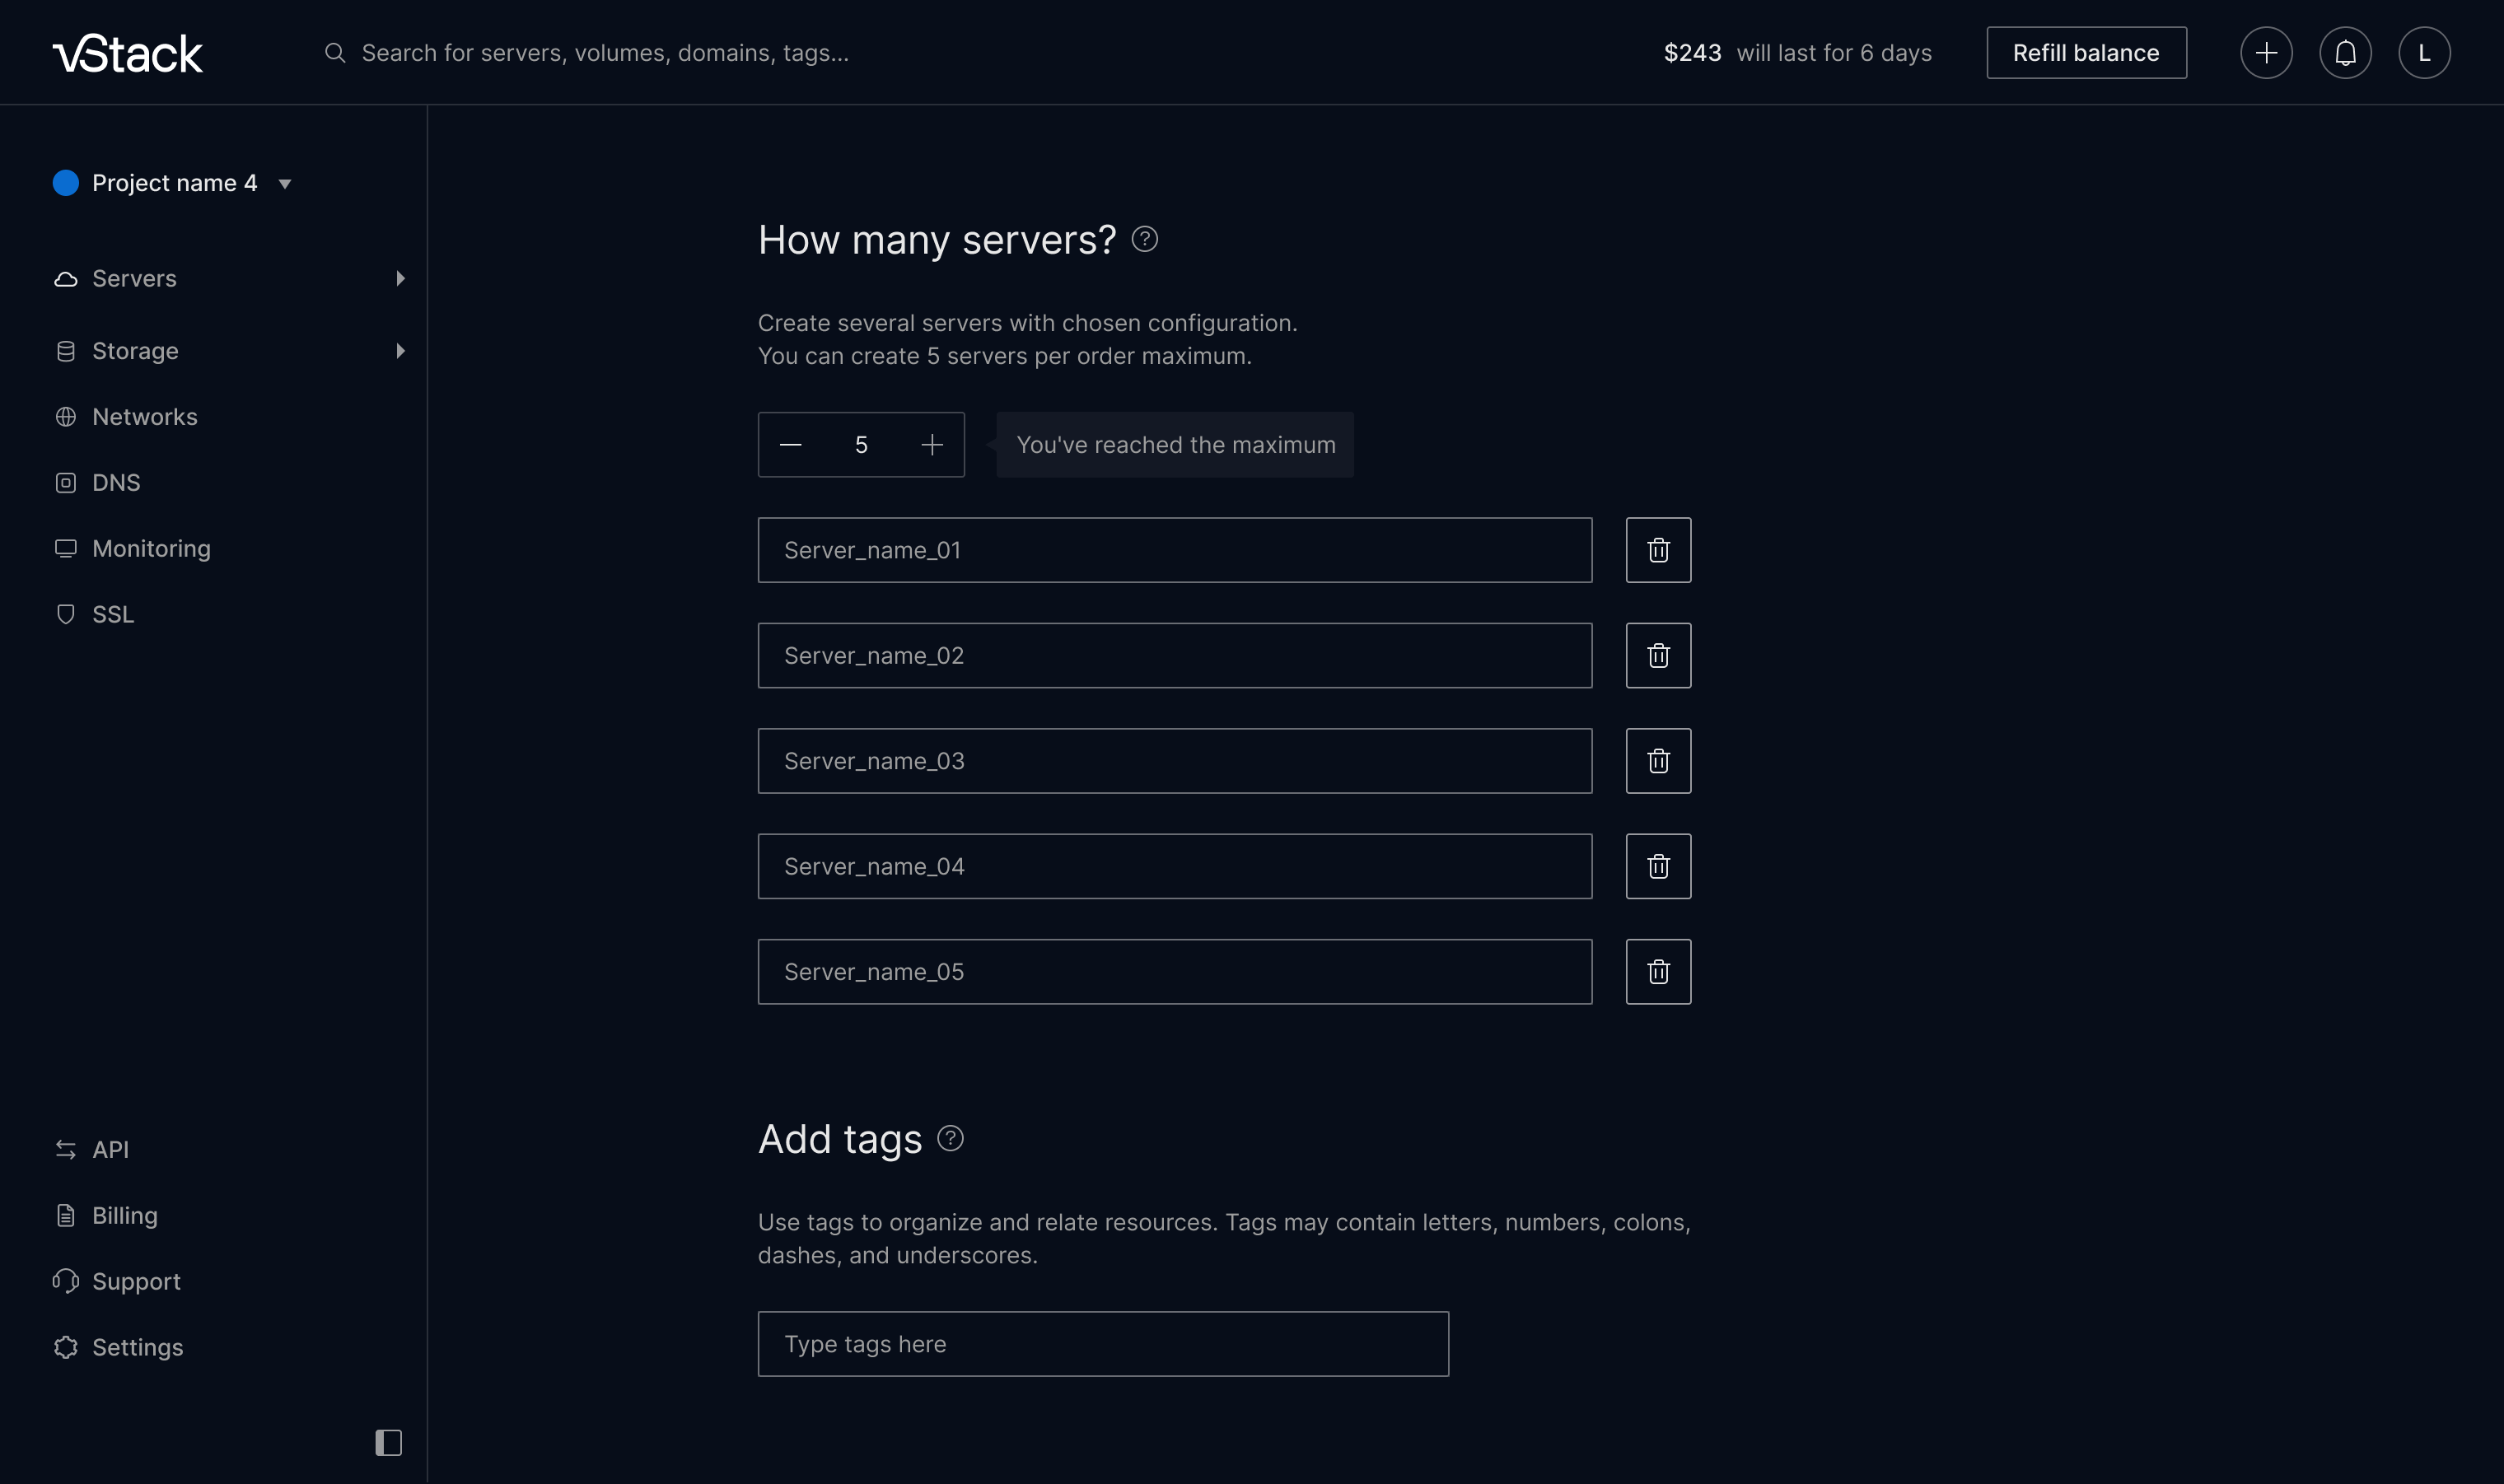Go to Networks in the sidebar
The image size is (2504, 1484).
(x=144, y=417)
